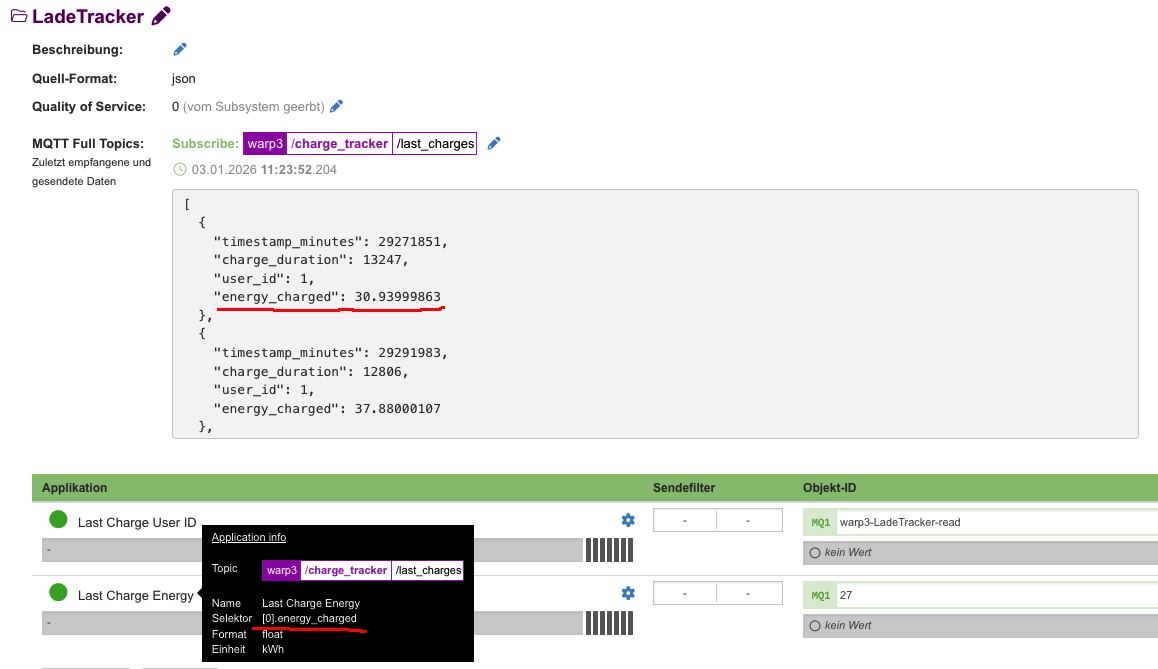Click the 'Application info' tooltip heading
1158x669 pixels.
click(249, 537)
